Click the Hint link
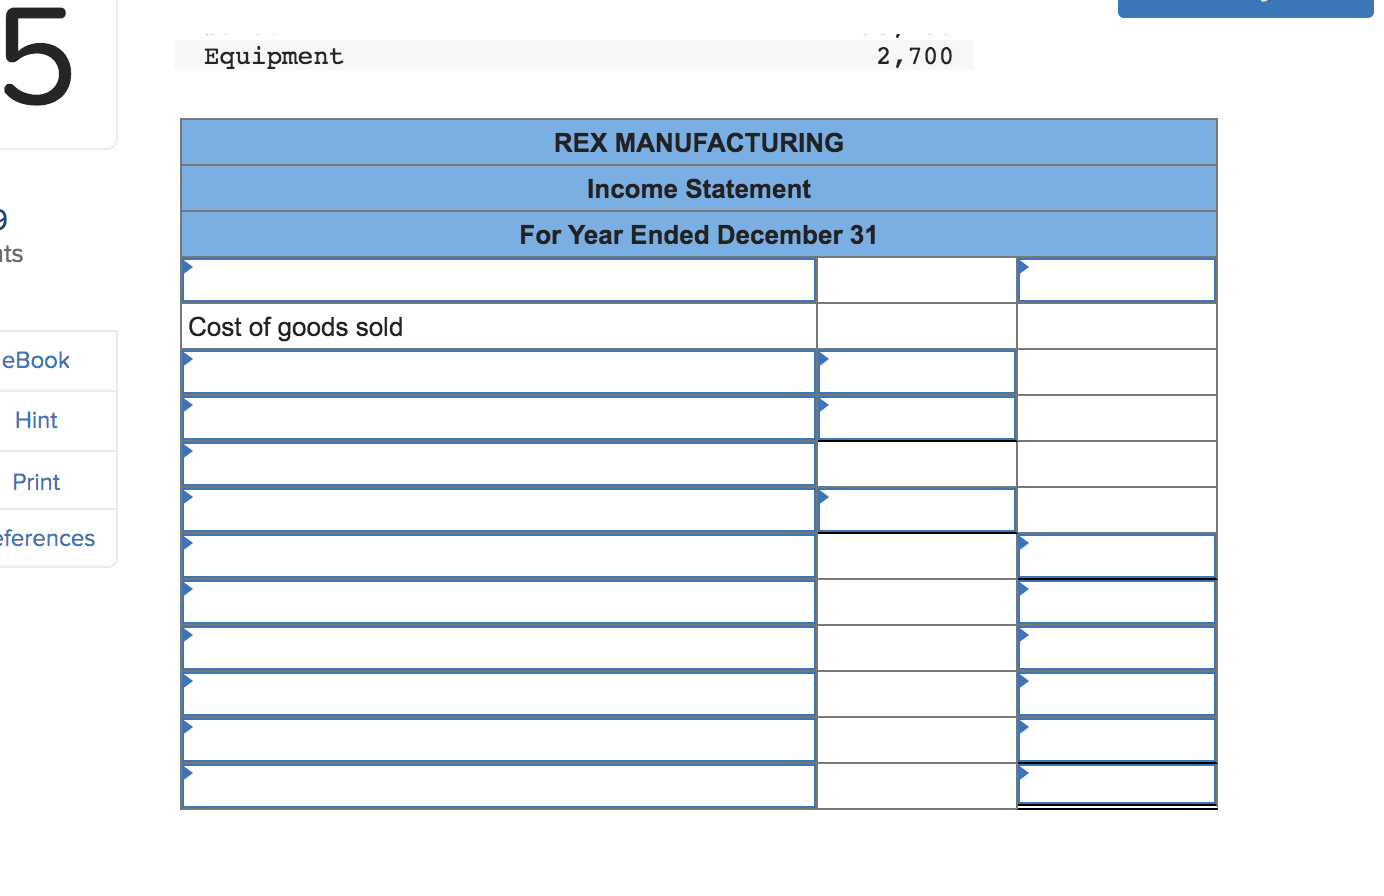The image size is (1384, 896). pos(36,420)
